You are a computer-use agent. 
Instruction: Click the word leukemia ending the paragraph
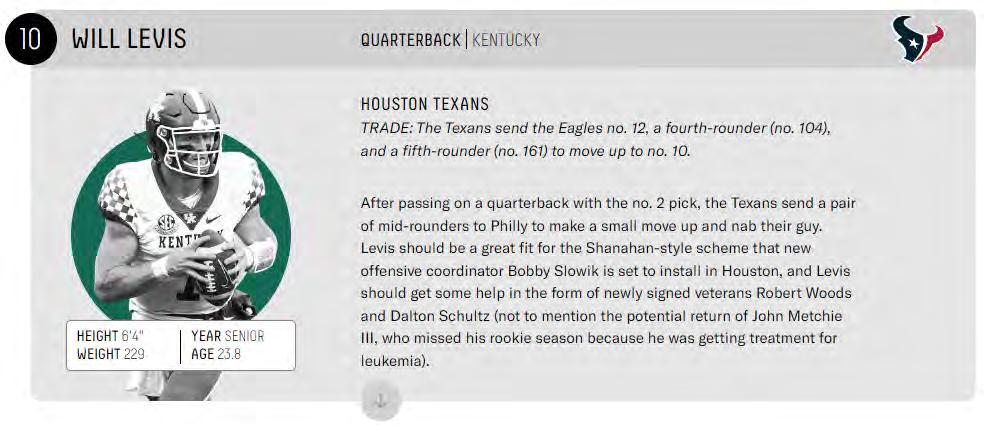(392, 362)
